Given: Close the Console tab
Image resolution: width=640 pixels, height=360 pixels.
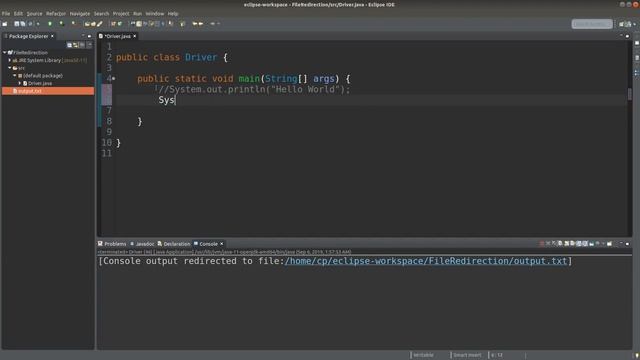Looking at the screenshot, I should [222, 244].
